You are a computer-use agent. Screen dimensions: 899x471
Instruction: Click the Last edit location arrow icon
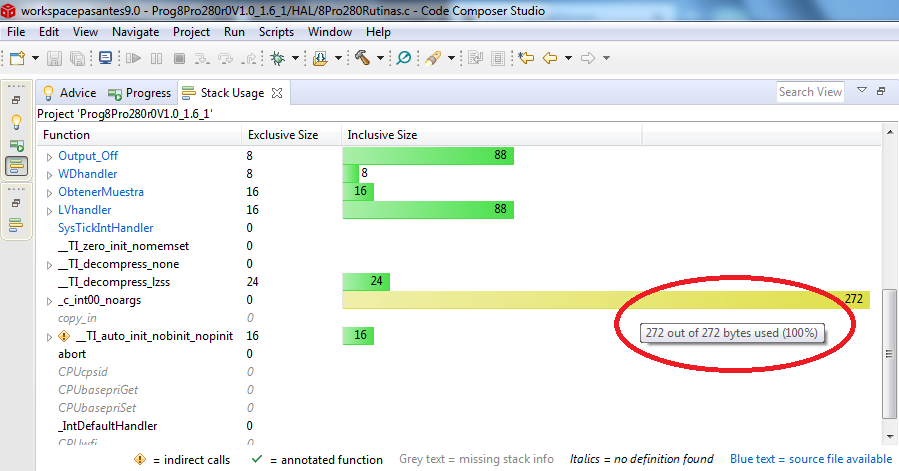coord(526,58)
